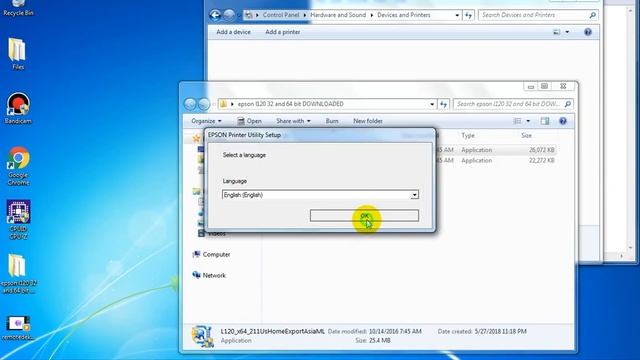Open epson l120 32 and 64 bit desktop folder

coord(18,273)
